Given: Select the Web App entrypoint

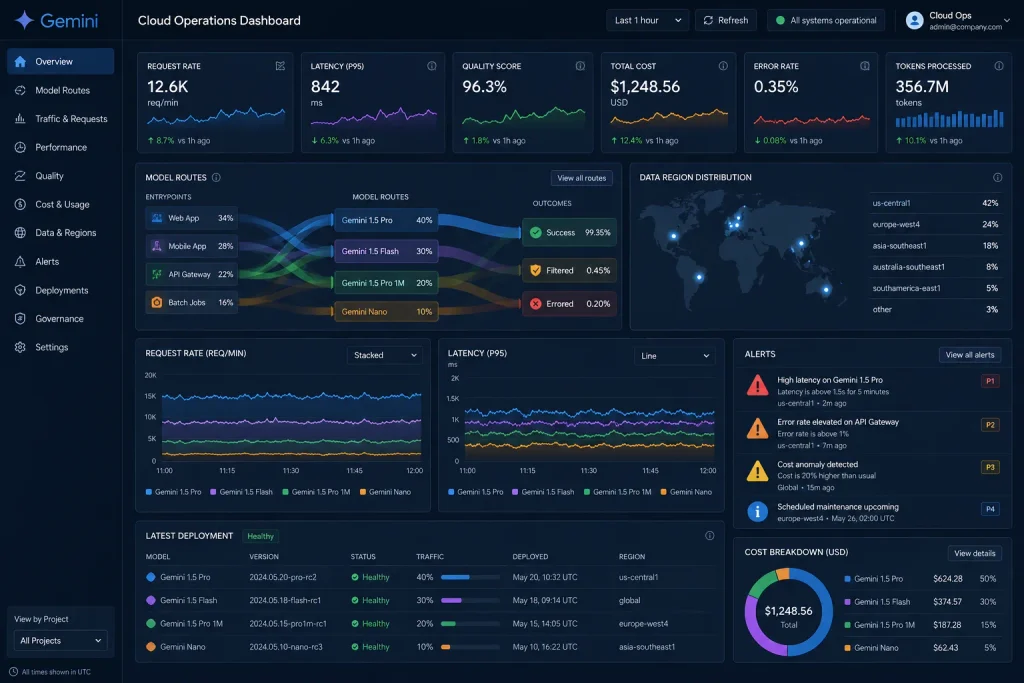Looking at the screenshot, I should click(191, 218).
